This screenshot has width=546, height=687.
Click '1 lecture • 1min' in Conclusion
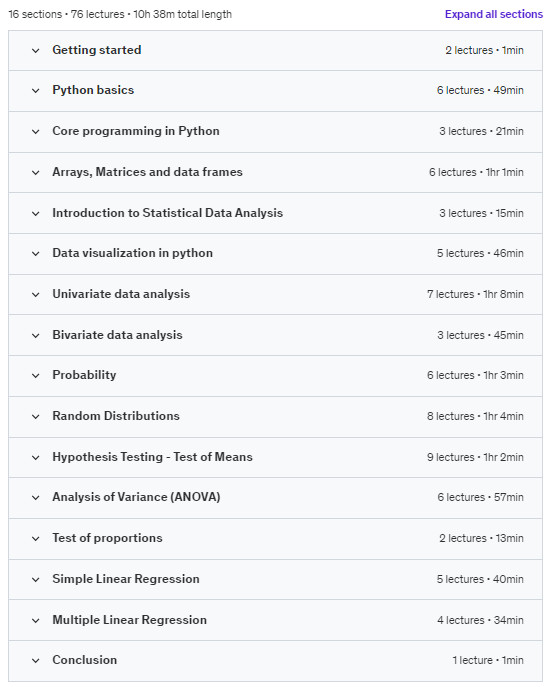click(488, 660)
